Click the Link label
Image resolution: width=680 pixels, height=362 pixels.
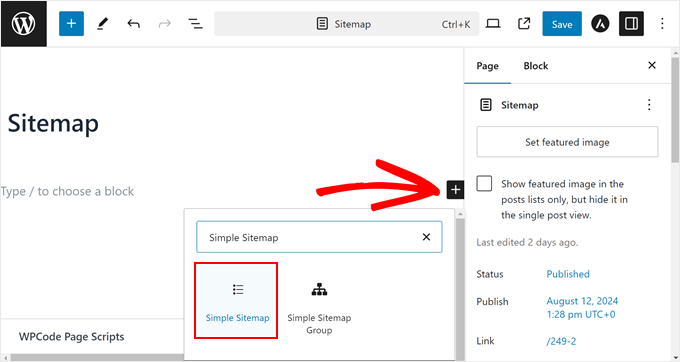(485, 341)
